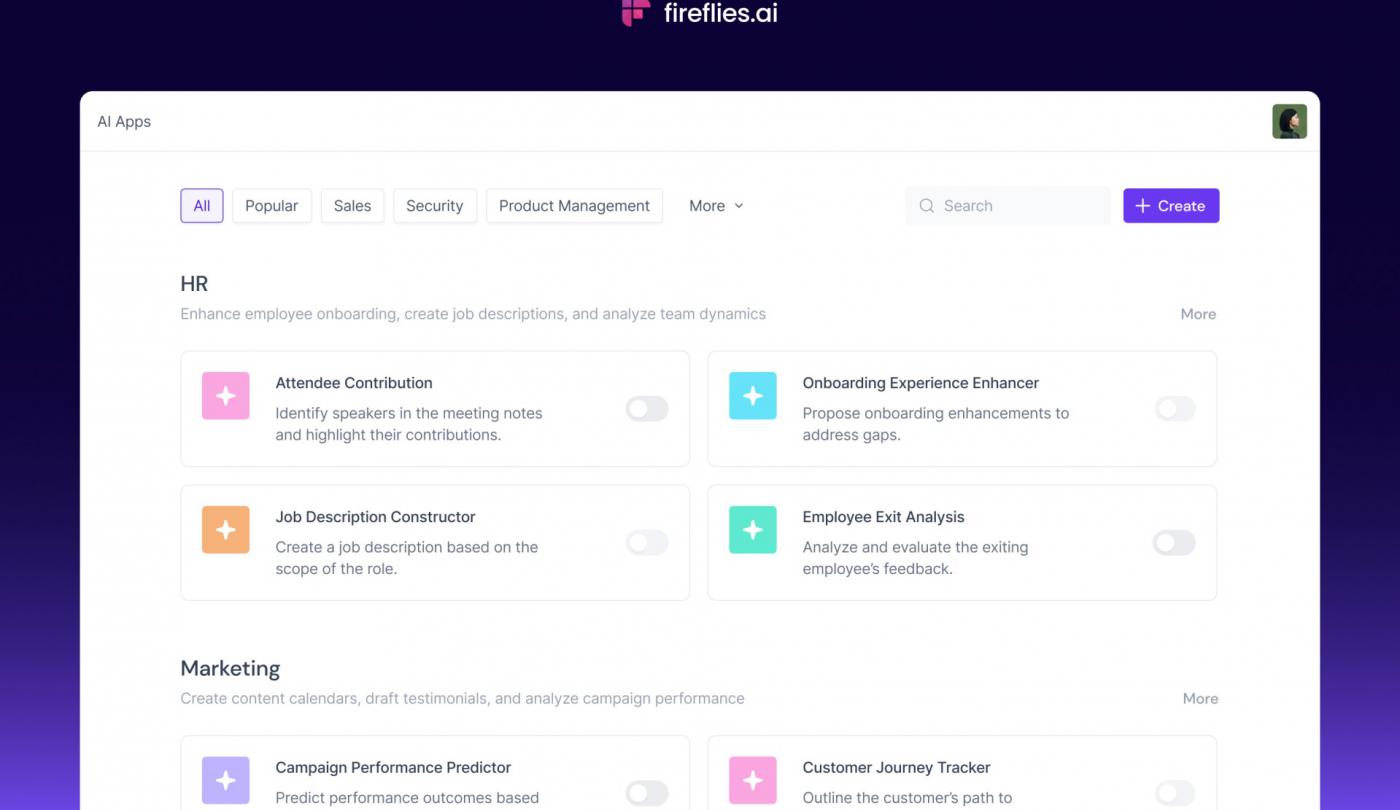The height and width of the screenshot is (810, 1400).
Task: Open Campaign Performance Predictor title
Action: point(393,768)
